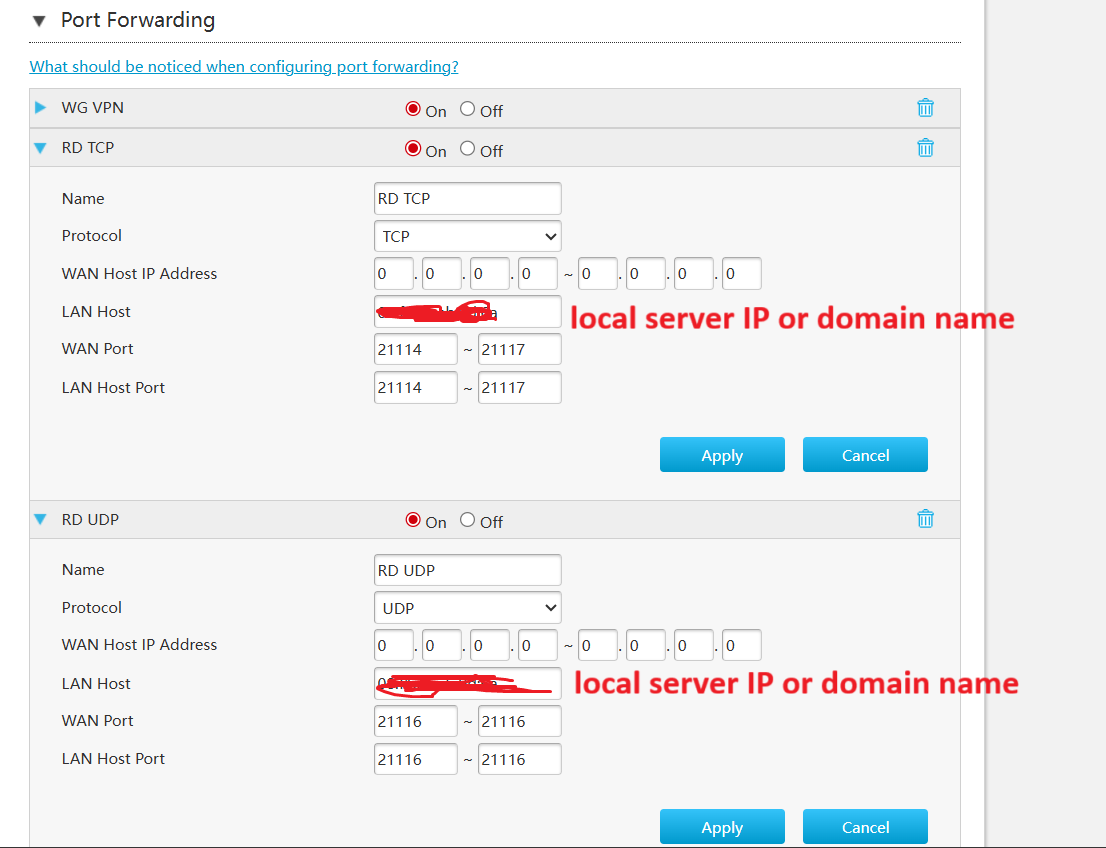Open the port forwarding configuration help link
Image resolution: width=1106 pixels, height=848 pixels.
(244, 67)
